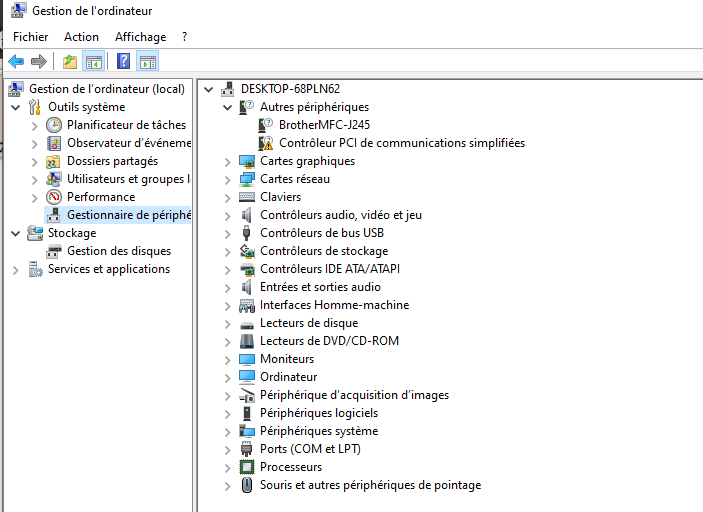Select Périphériques logiciels category
Viewport: 703px width, 512px height.
(x=319, y=412)
